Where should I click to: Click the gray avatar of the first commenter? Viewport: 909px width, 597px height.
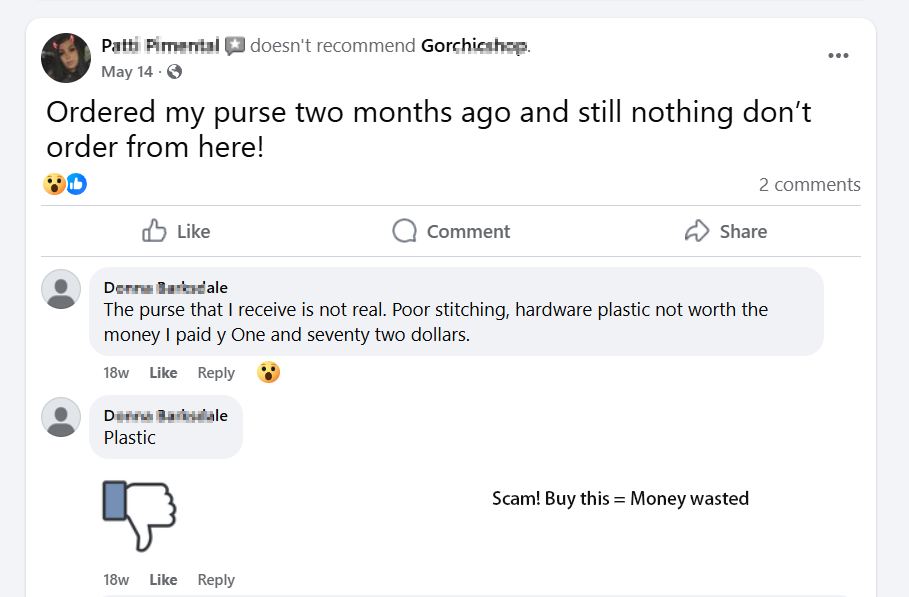point(61,289)
